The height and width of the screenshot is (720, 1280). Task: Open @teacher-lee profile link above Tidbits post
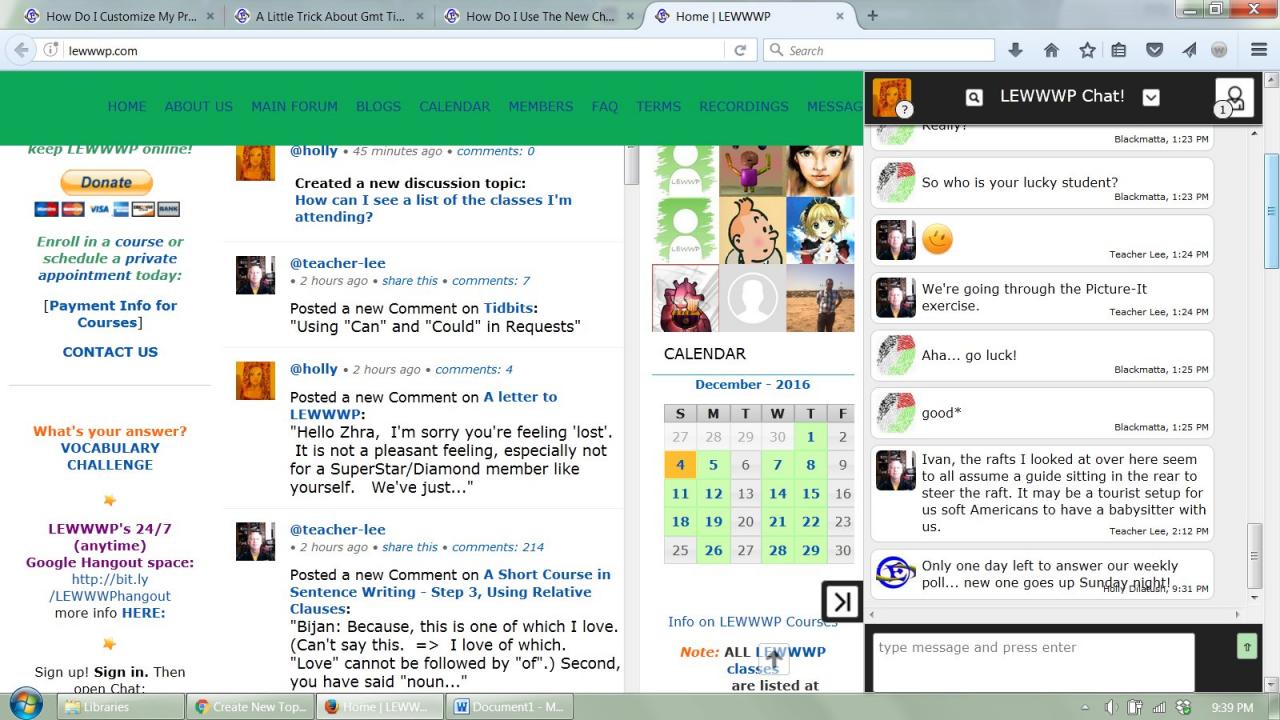338,263
